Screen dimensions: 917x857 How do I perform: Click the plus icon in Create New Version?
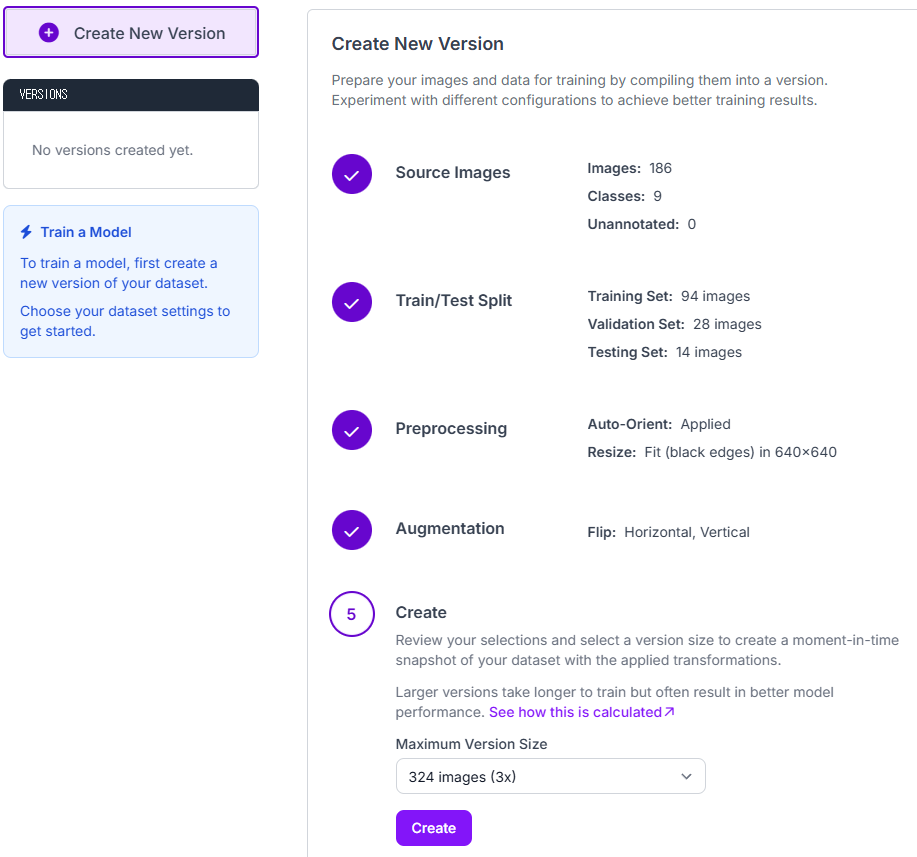point(49,33)
